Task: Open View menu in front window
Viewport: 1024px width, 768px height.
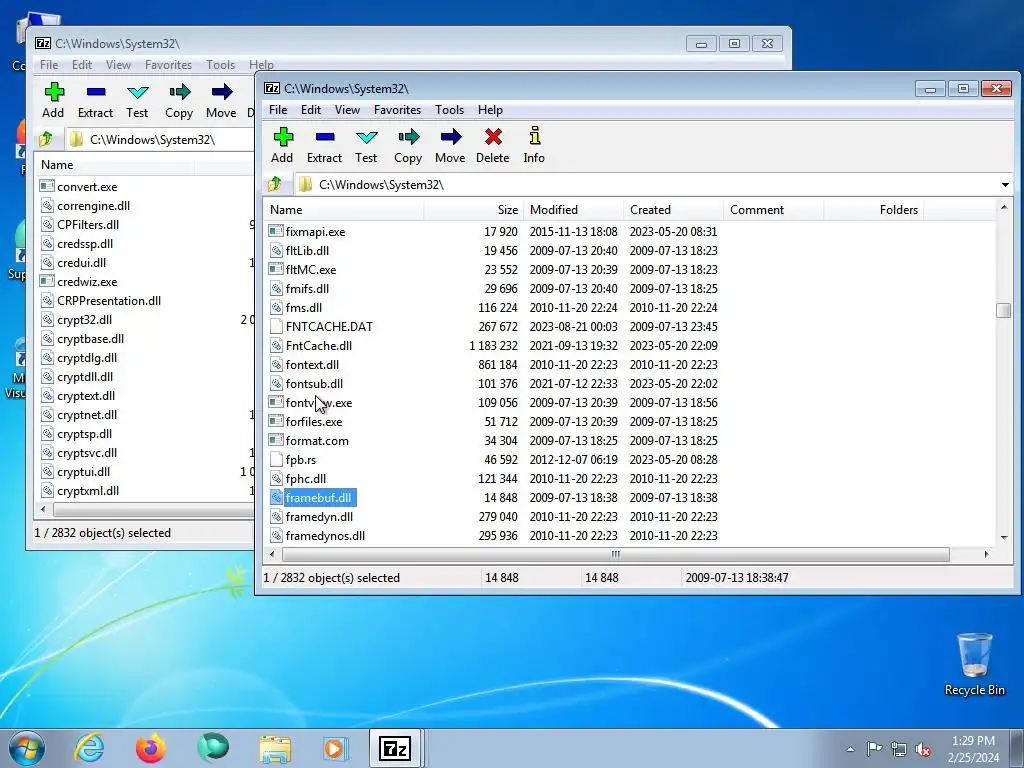Action: 347,110
